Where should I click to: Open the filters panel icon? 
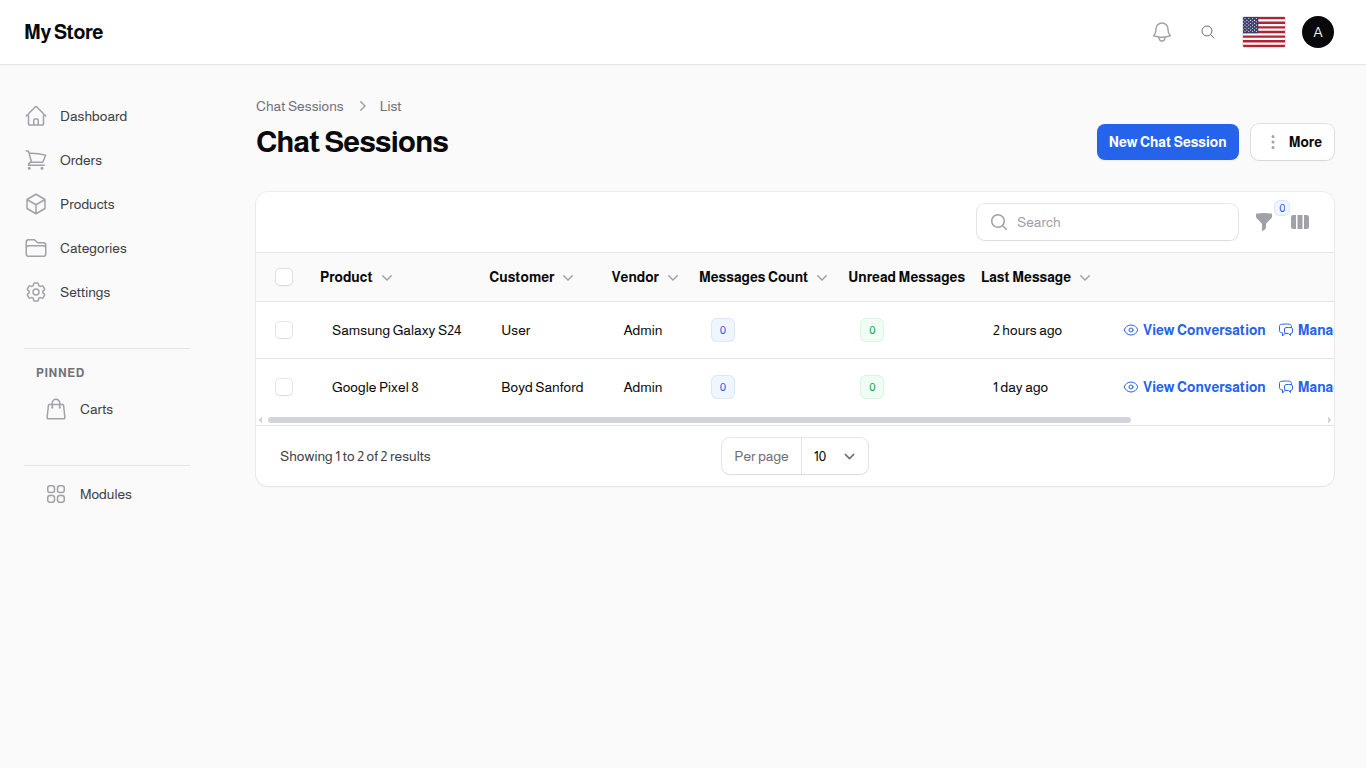1264,222
